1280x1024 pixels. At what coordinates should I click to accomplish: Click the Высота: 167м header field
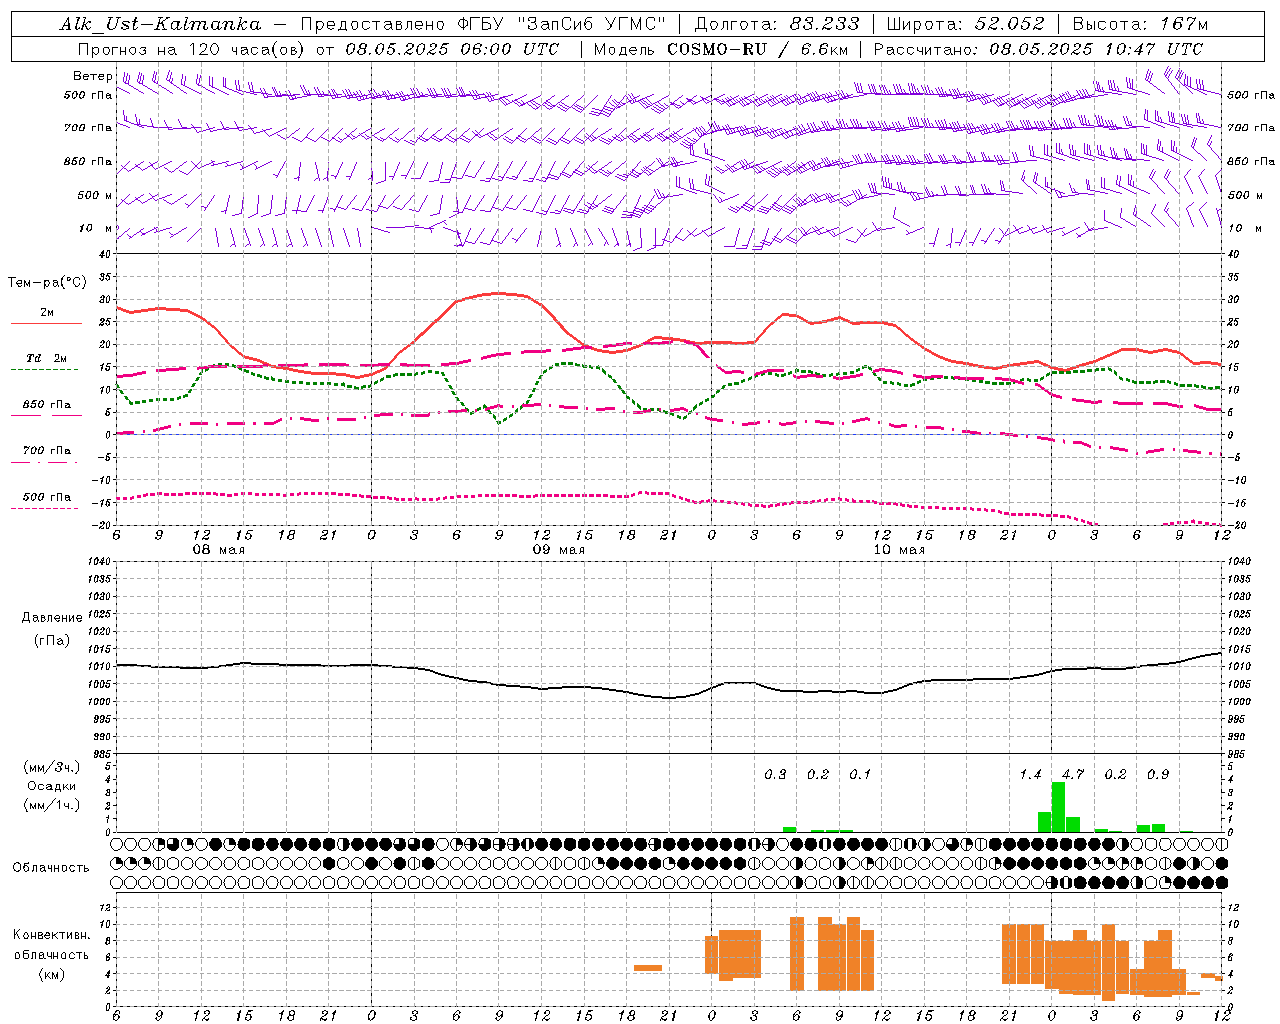click(1140, 24)
